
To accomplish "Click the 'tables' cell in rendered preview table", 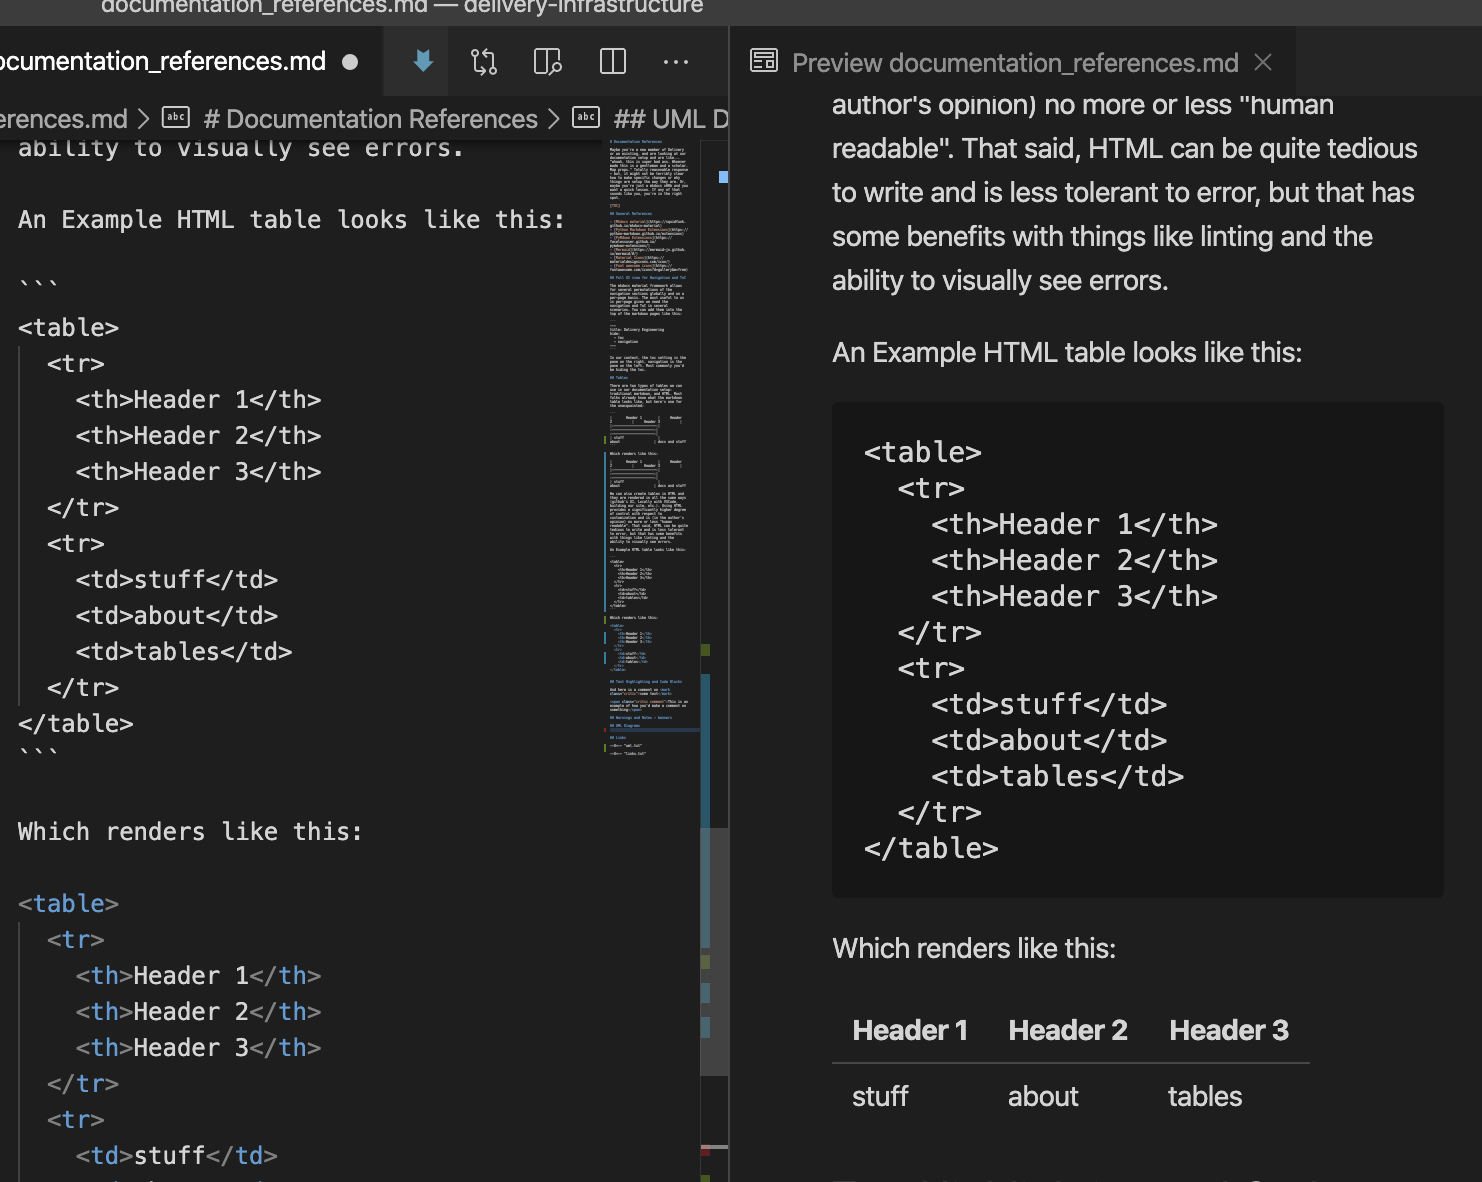I will [x=1205, y=1097].
